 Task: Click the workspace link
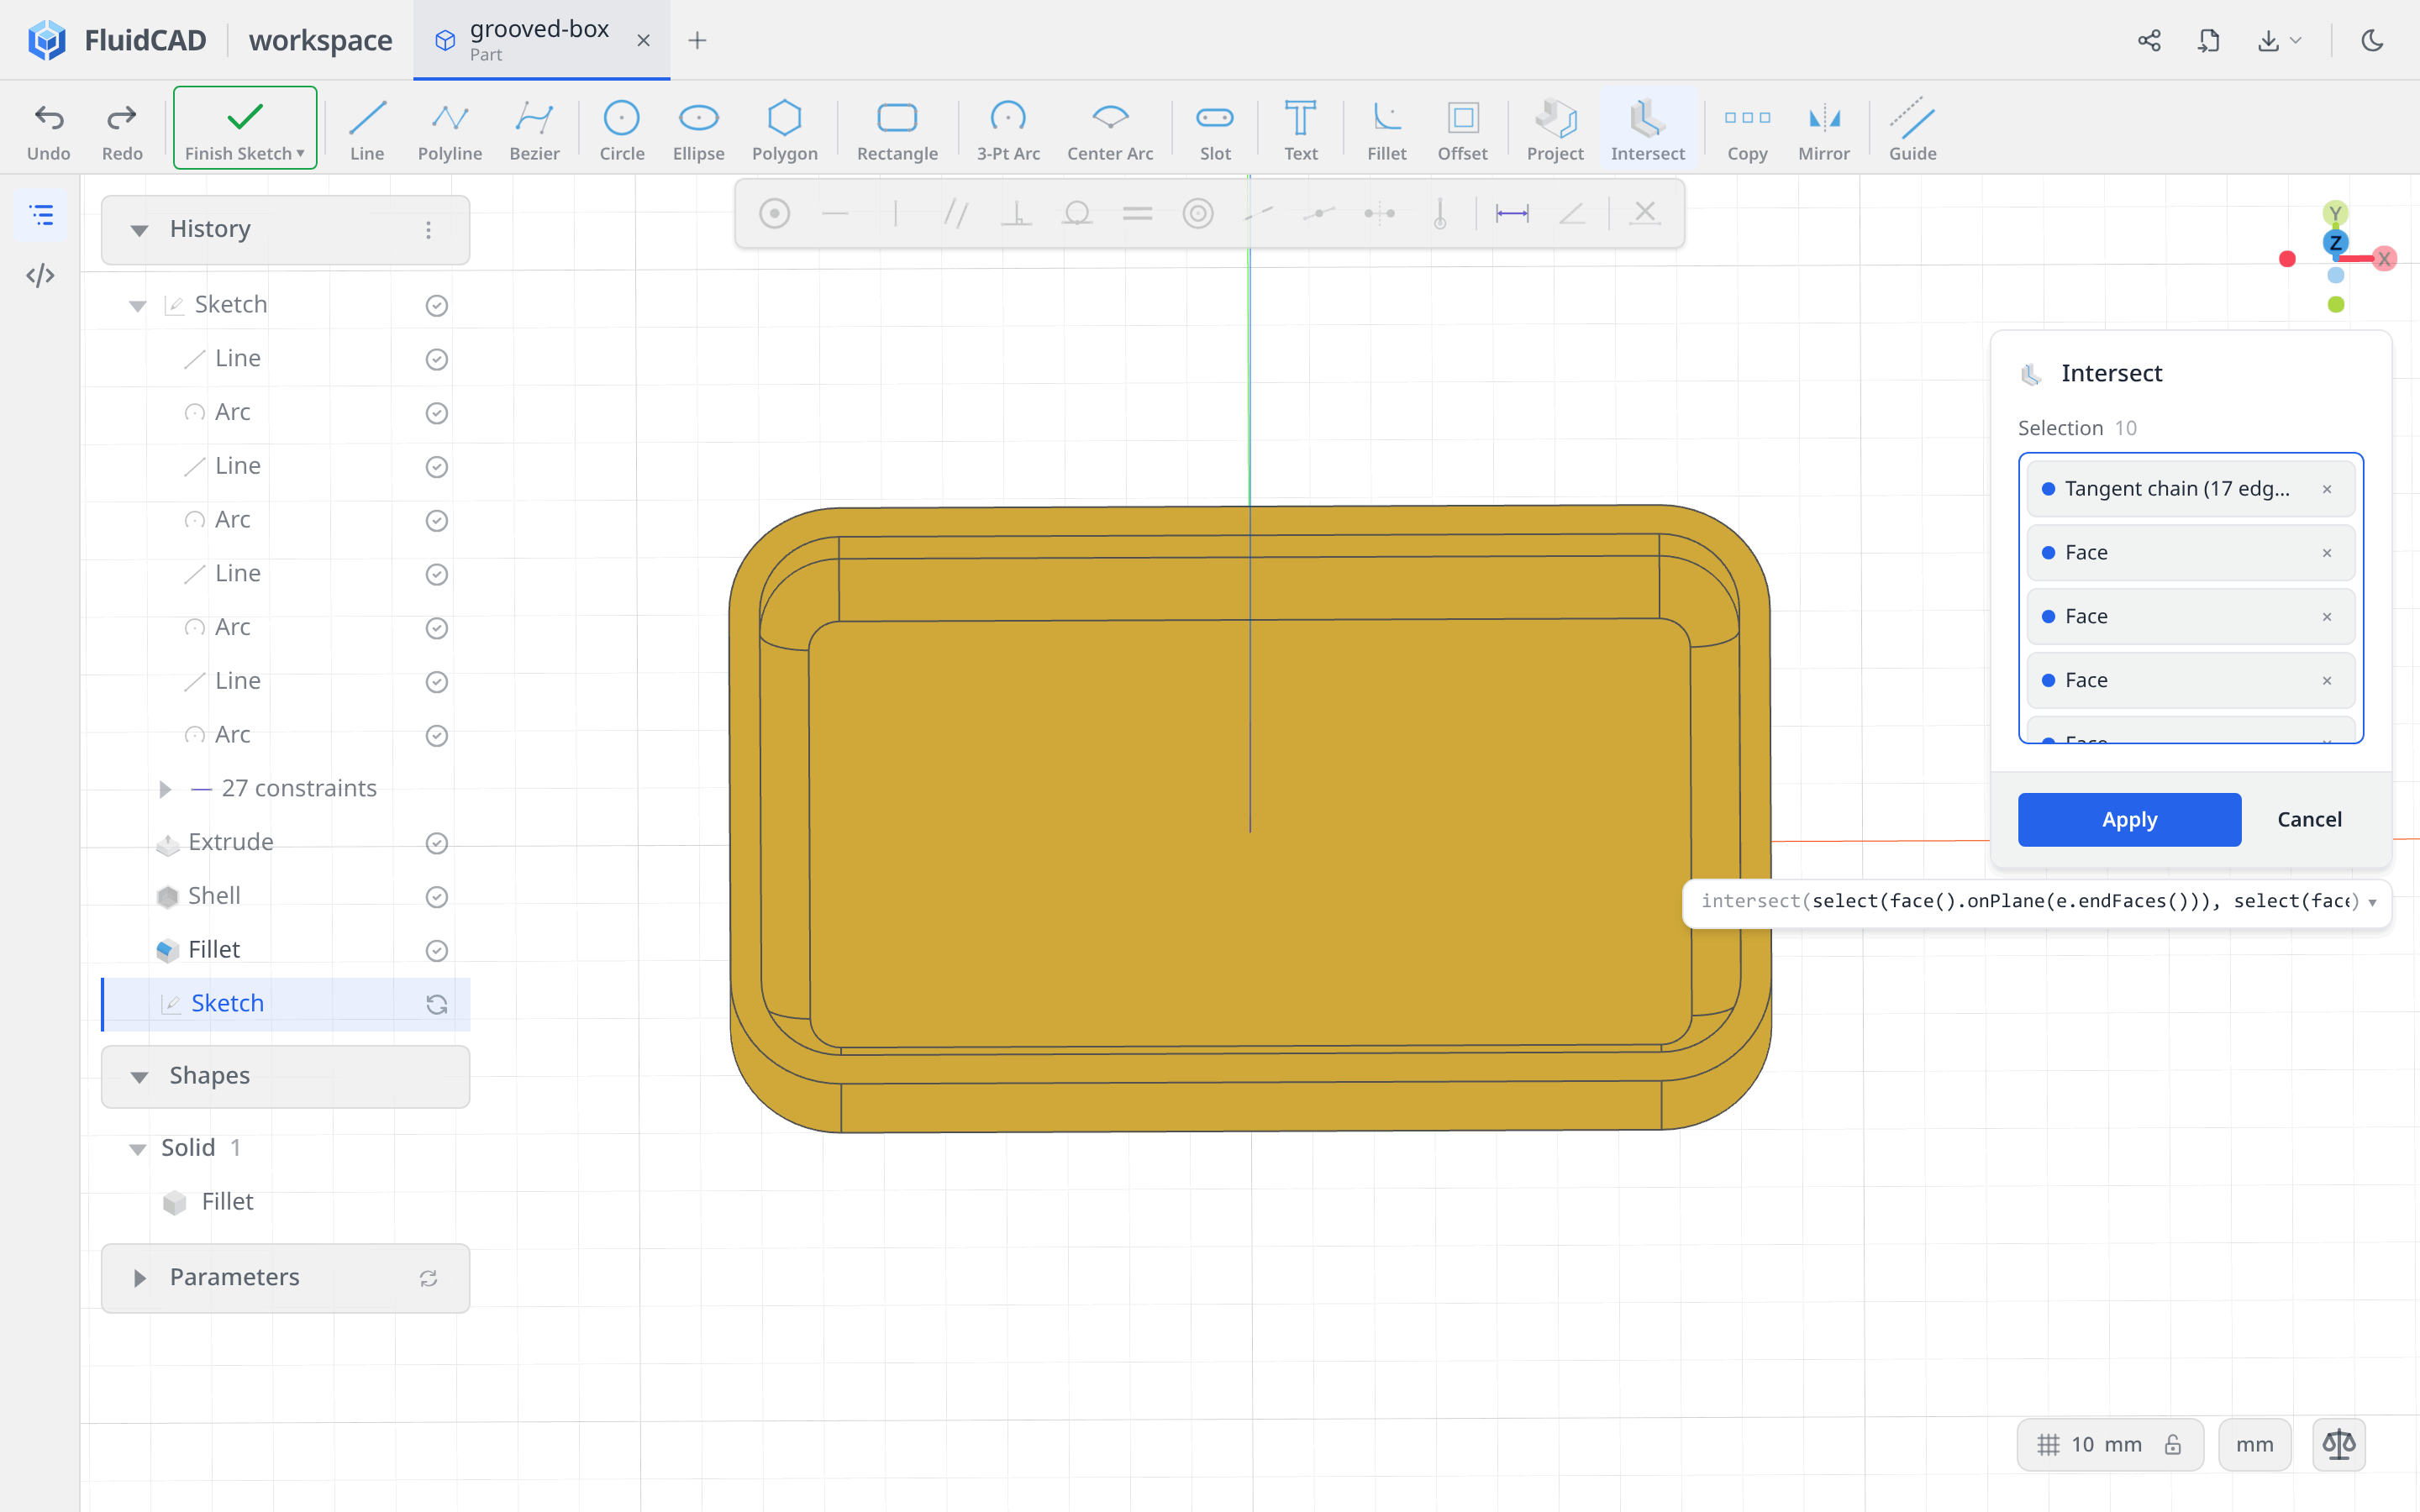320,40
